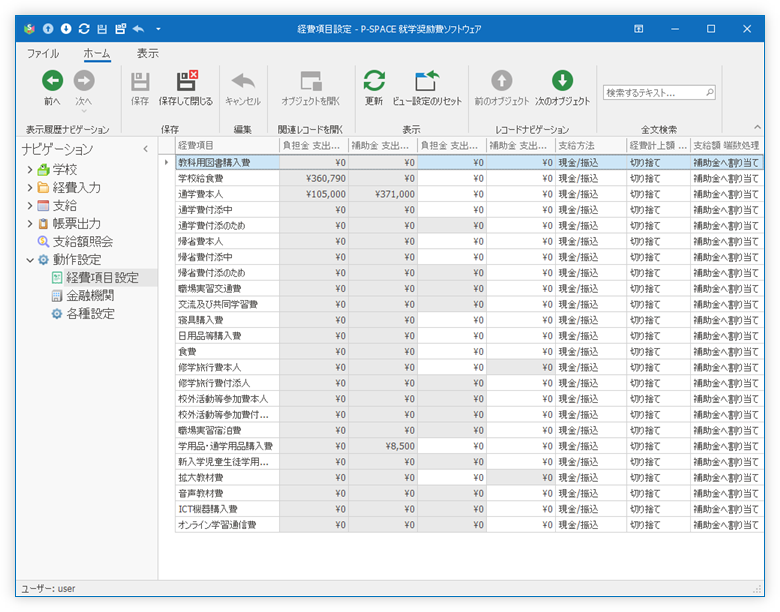Screen dimensions: 780x612
Task: Select the 修学旅行費本人 row
Action: coord(469,368)
